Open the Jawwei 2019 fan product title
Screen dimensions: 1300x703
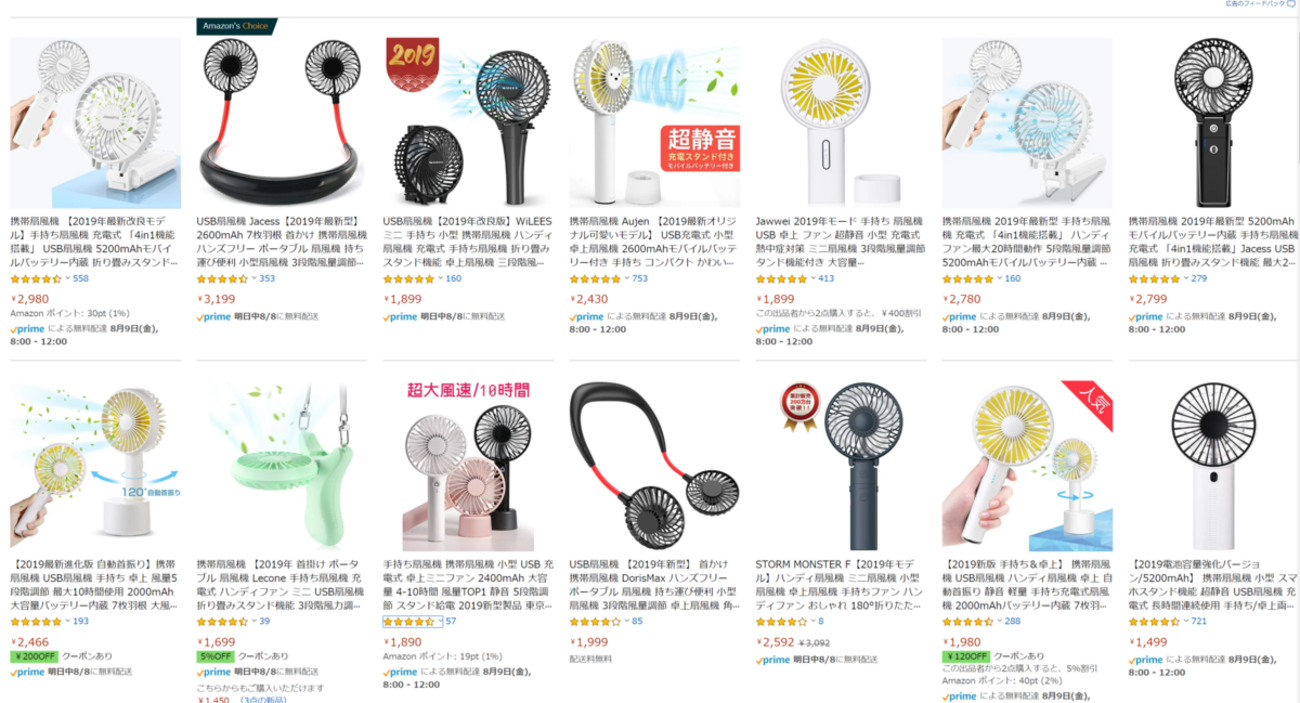pyautogui.click(x=840, y=241)
